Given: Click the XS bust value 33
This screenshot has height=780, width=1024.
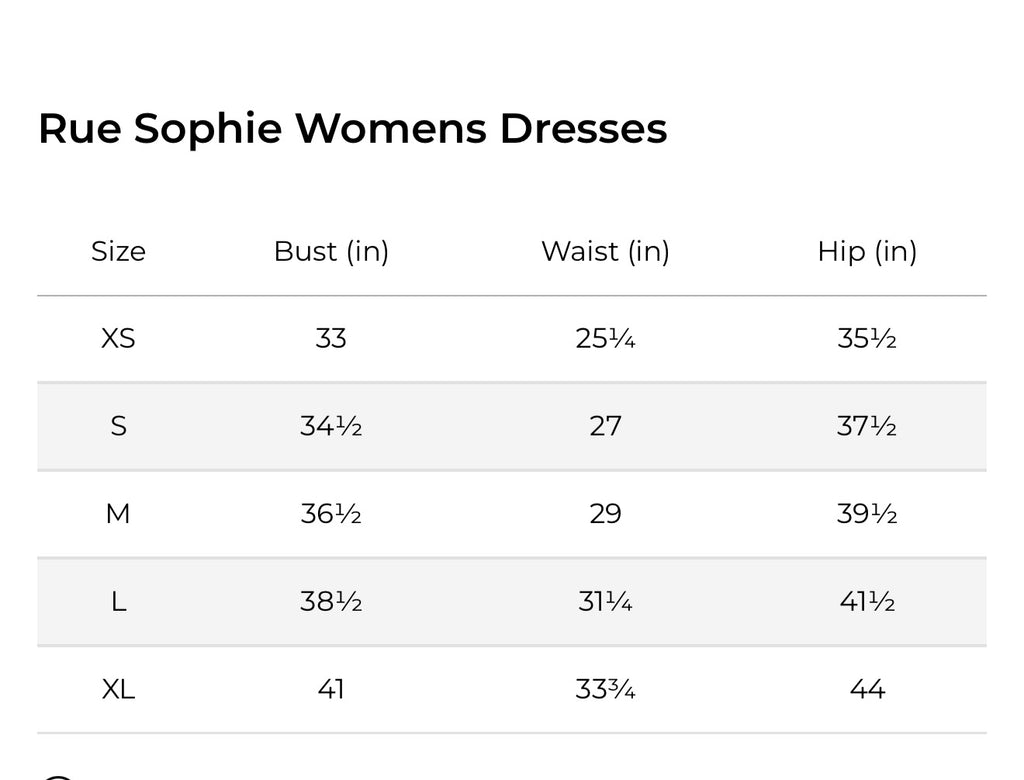Looking at the screenshot, I should tap(331, 338).
